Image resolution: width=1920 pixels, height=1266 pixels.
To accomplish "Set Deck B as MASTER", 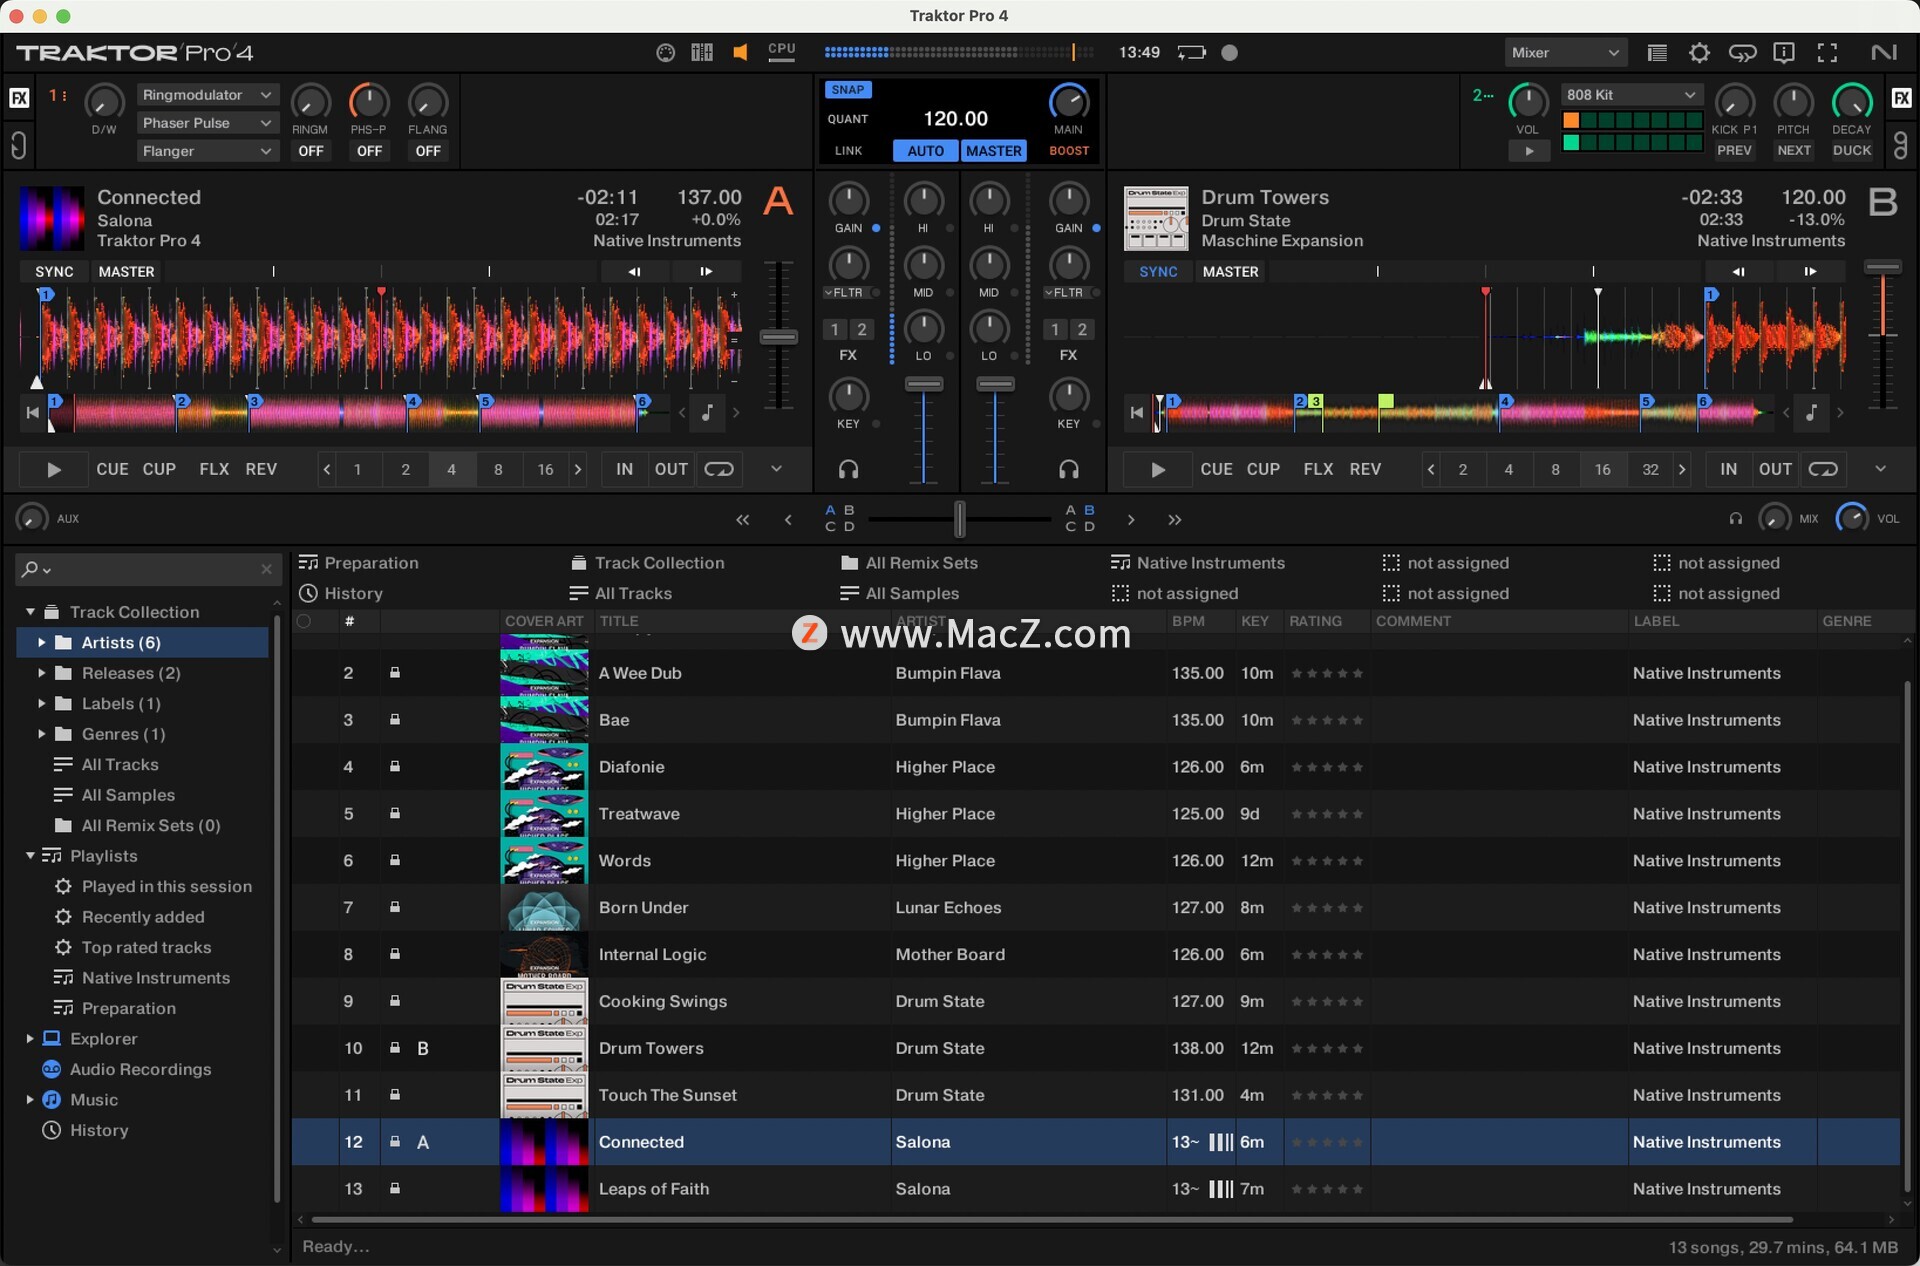I will (x=1230, y=272).
